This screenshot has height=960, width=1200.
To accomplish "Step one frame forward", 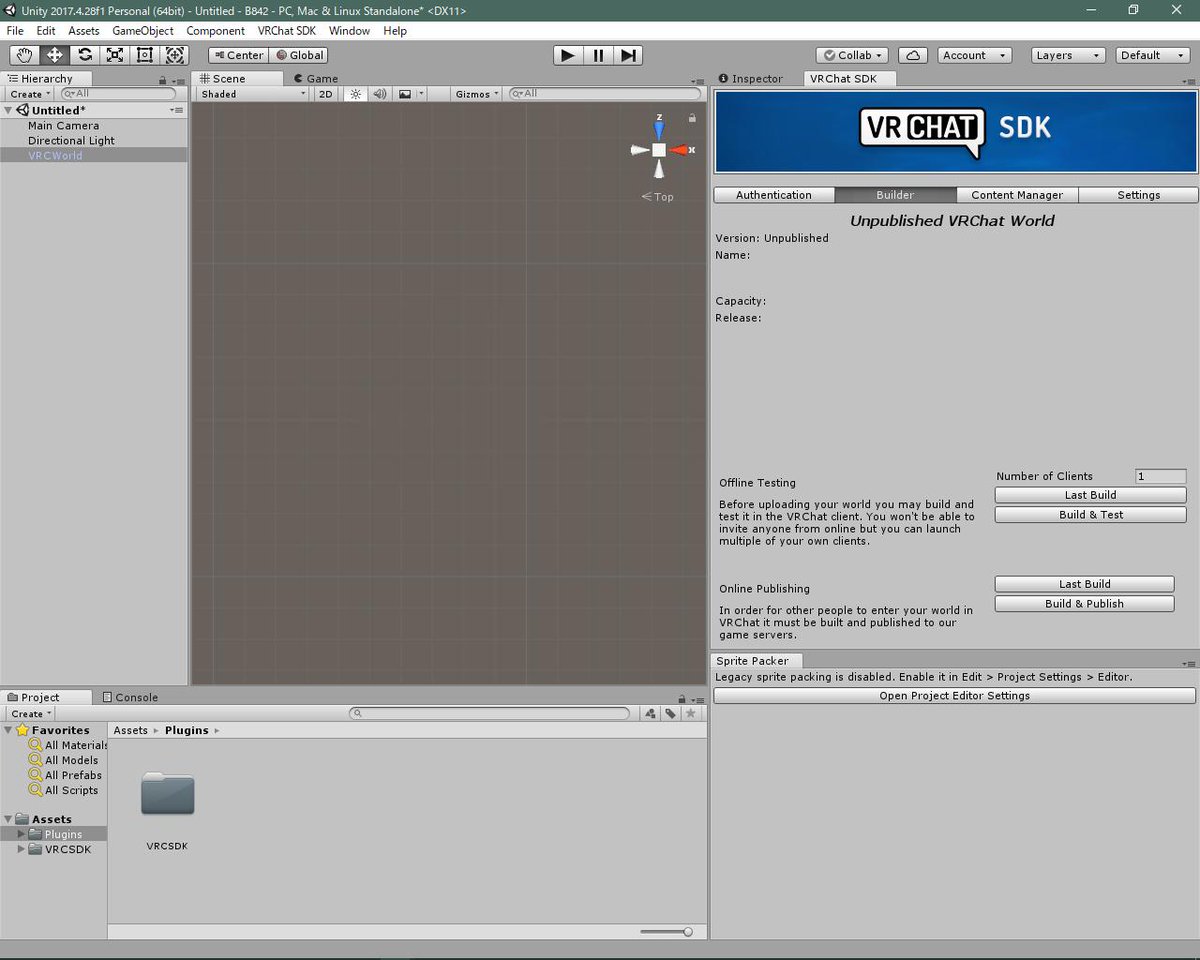I will point(627,55).
